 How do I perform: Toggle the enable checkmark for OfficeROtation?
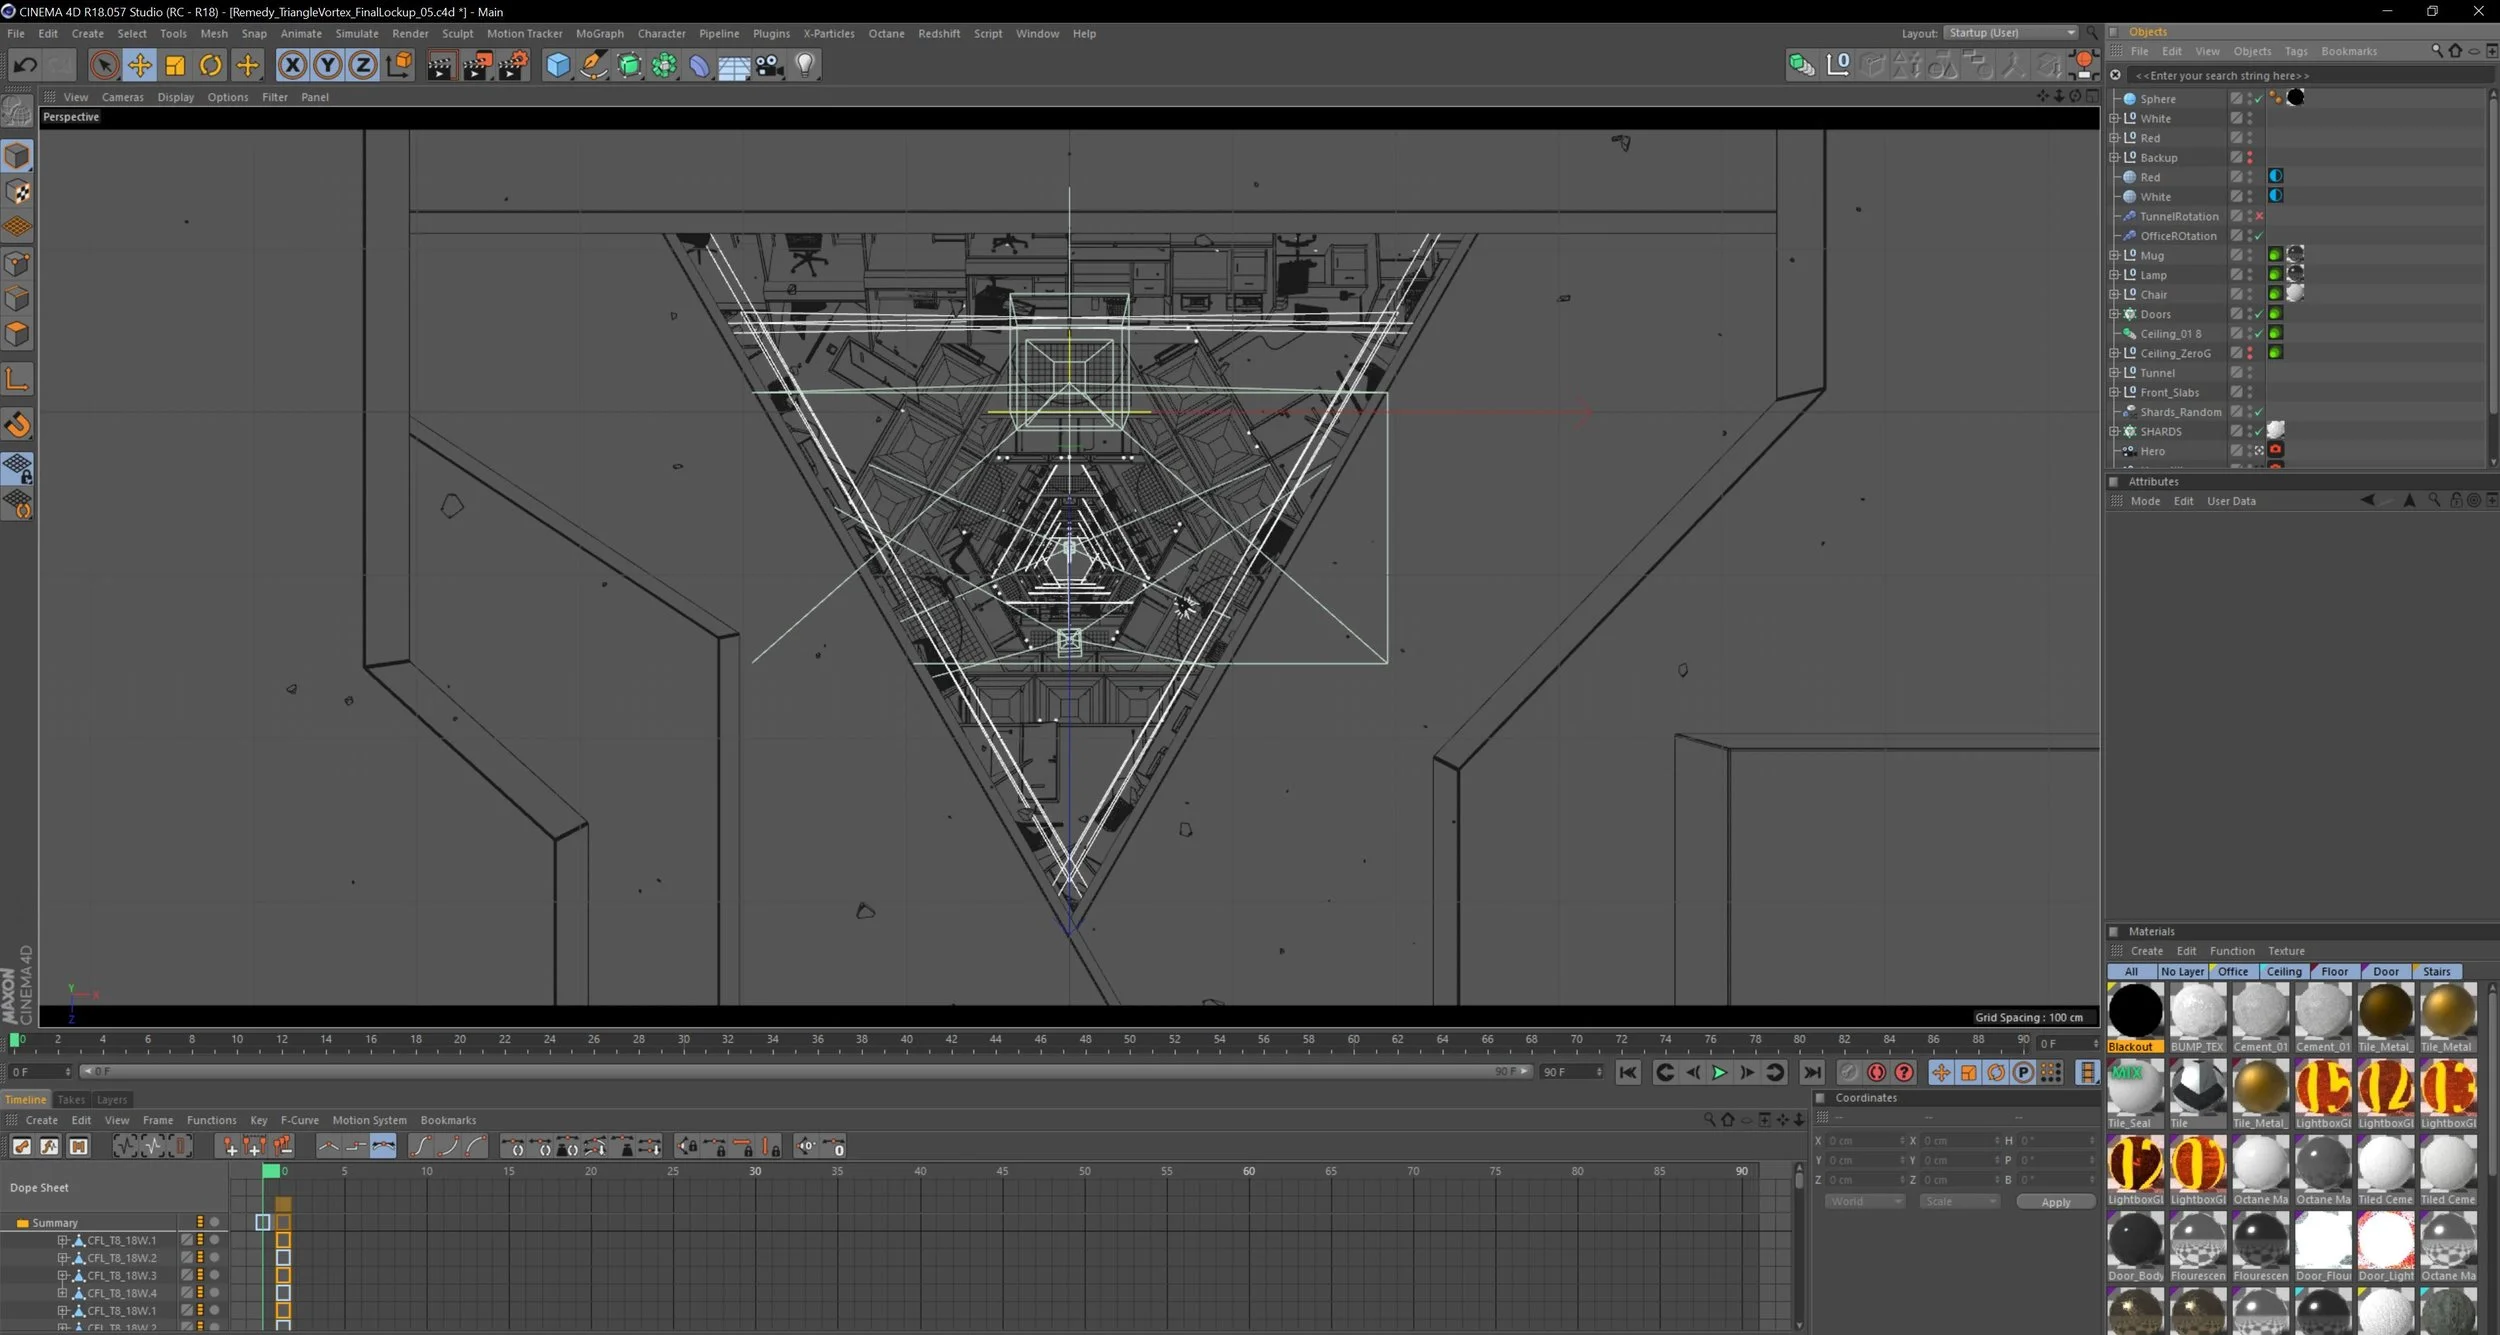2259,236
